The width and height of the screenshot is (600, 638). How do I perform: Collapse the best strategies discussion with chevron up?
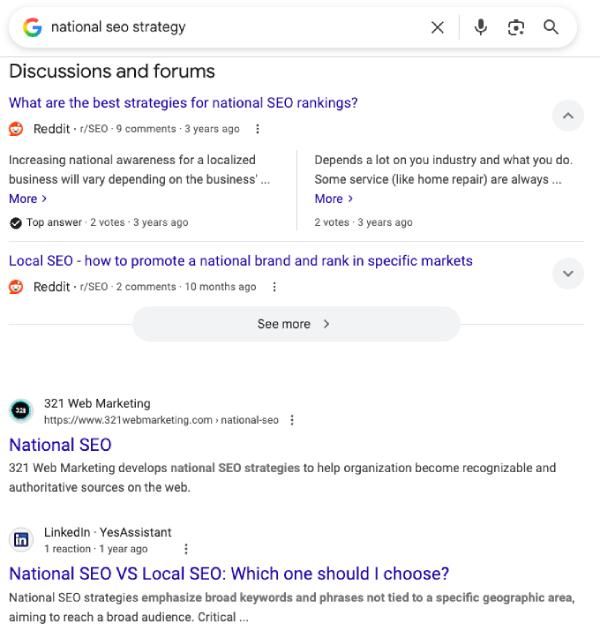pyautogui.click(x=568, y=116)
